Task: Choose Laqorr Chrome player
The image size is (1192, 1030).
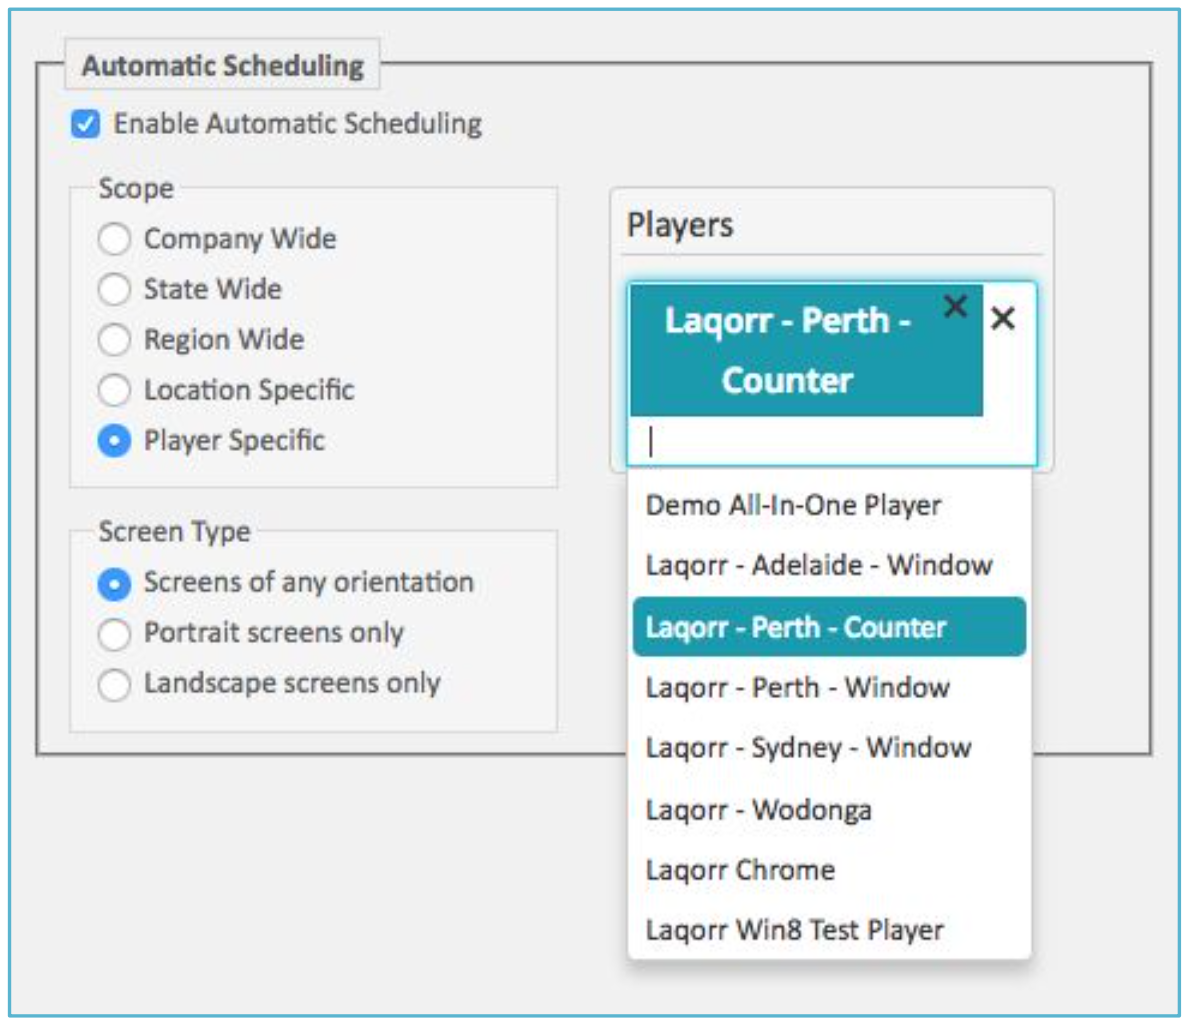Action: tap(829, 870)
